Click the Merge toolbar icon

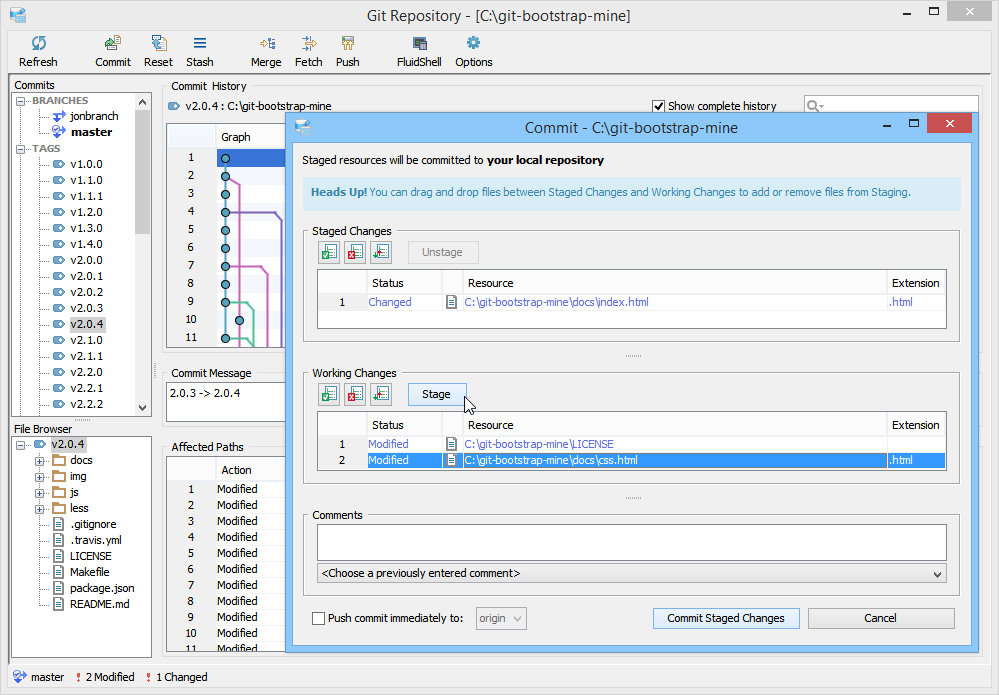pos(267,43)
